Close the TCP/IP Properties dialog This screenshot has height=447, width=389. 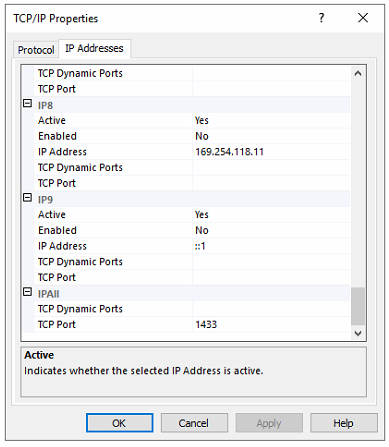[363, 18]
